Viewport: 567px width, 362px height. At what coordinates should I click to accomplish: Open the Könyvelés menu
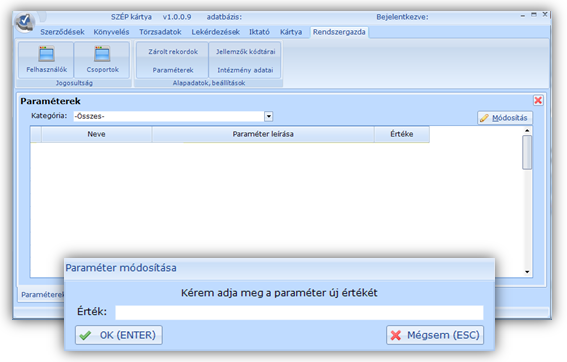click(x=111, y=32)
